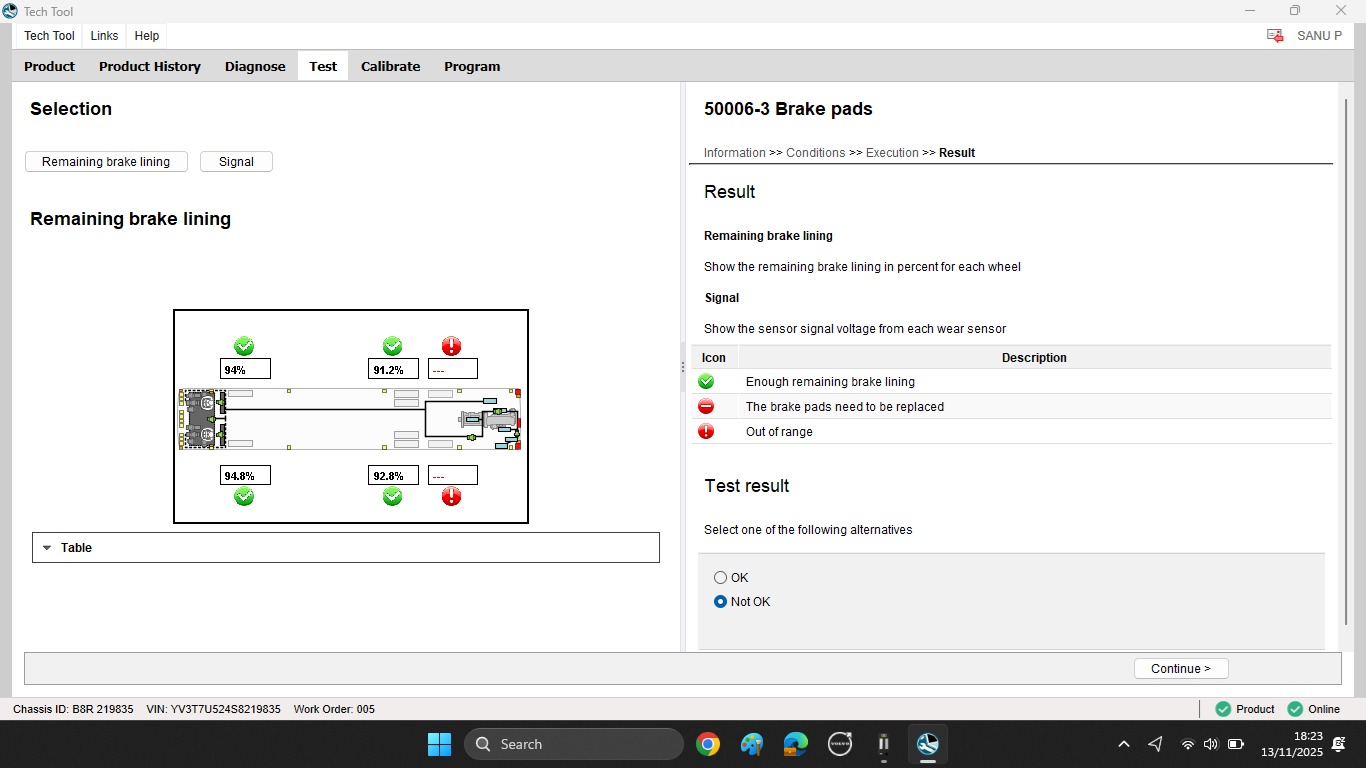
Task: Switch to the Calibrate tab
Action: pyautogui.click(x=390, y=67)
